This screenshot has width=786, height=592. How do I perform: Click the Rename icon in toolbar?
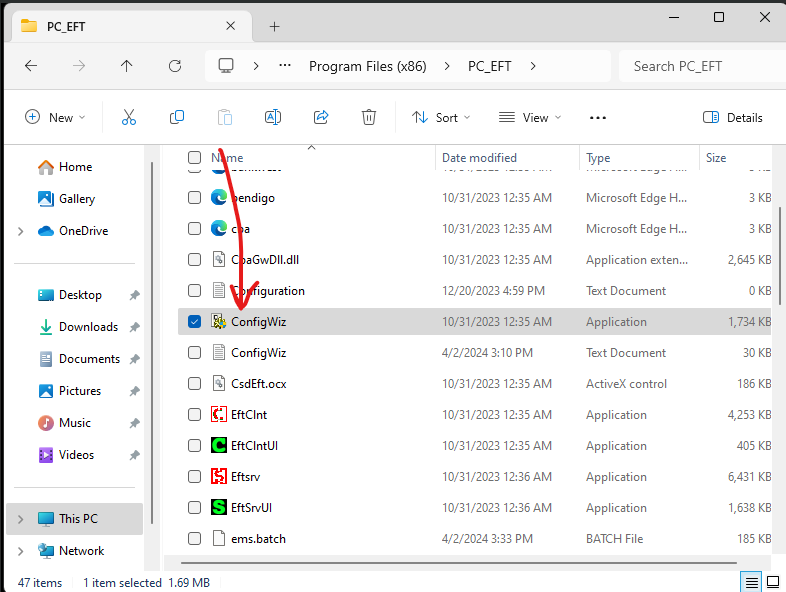tap(272, 117)
